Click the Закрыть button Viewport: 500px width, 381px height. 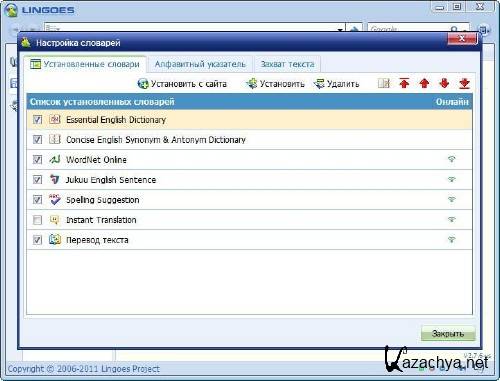448,333
